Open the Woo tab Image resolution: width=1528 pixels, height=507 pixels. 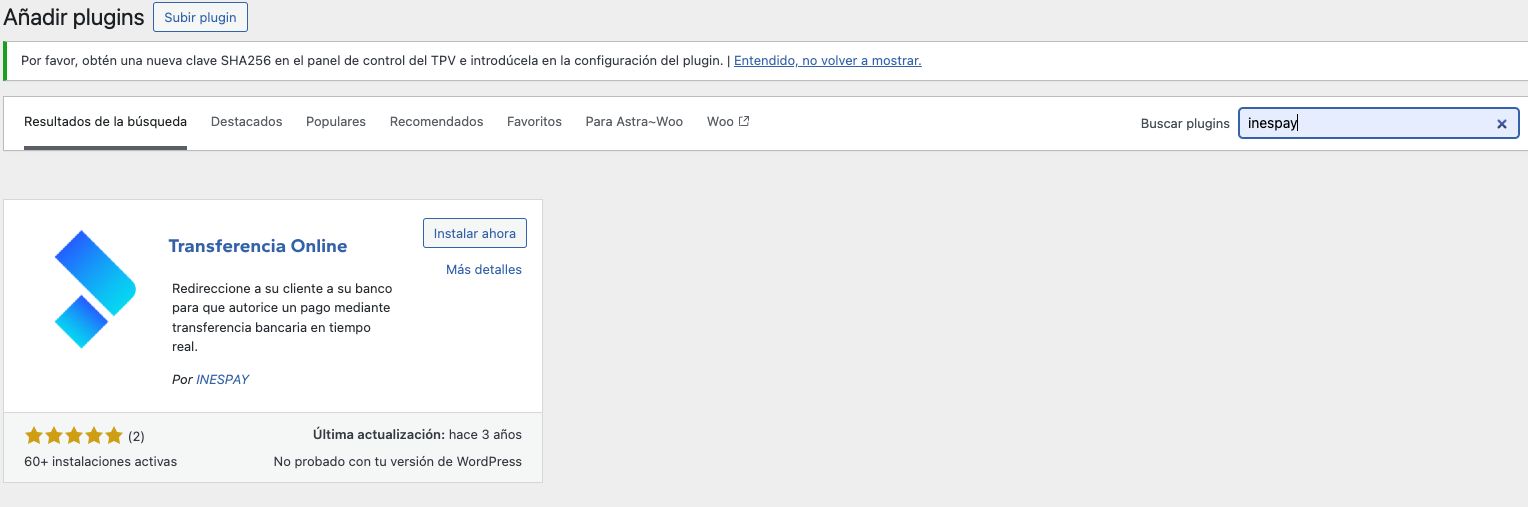(x=720, y=121)
